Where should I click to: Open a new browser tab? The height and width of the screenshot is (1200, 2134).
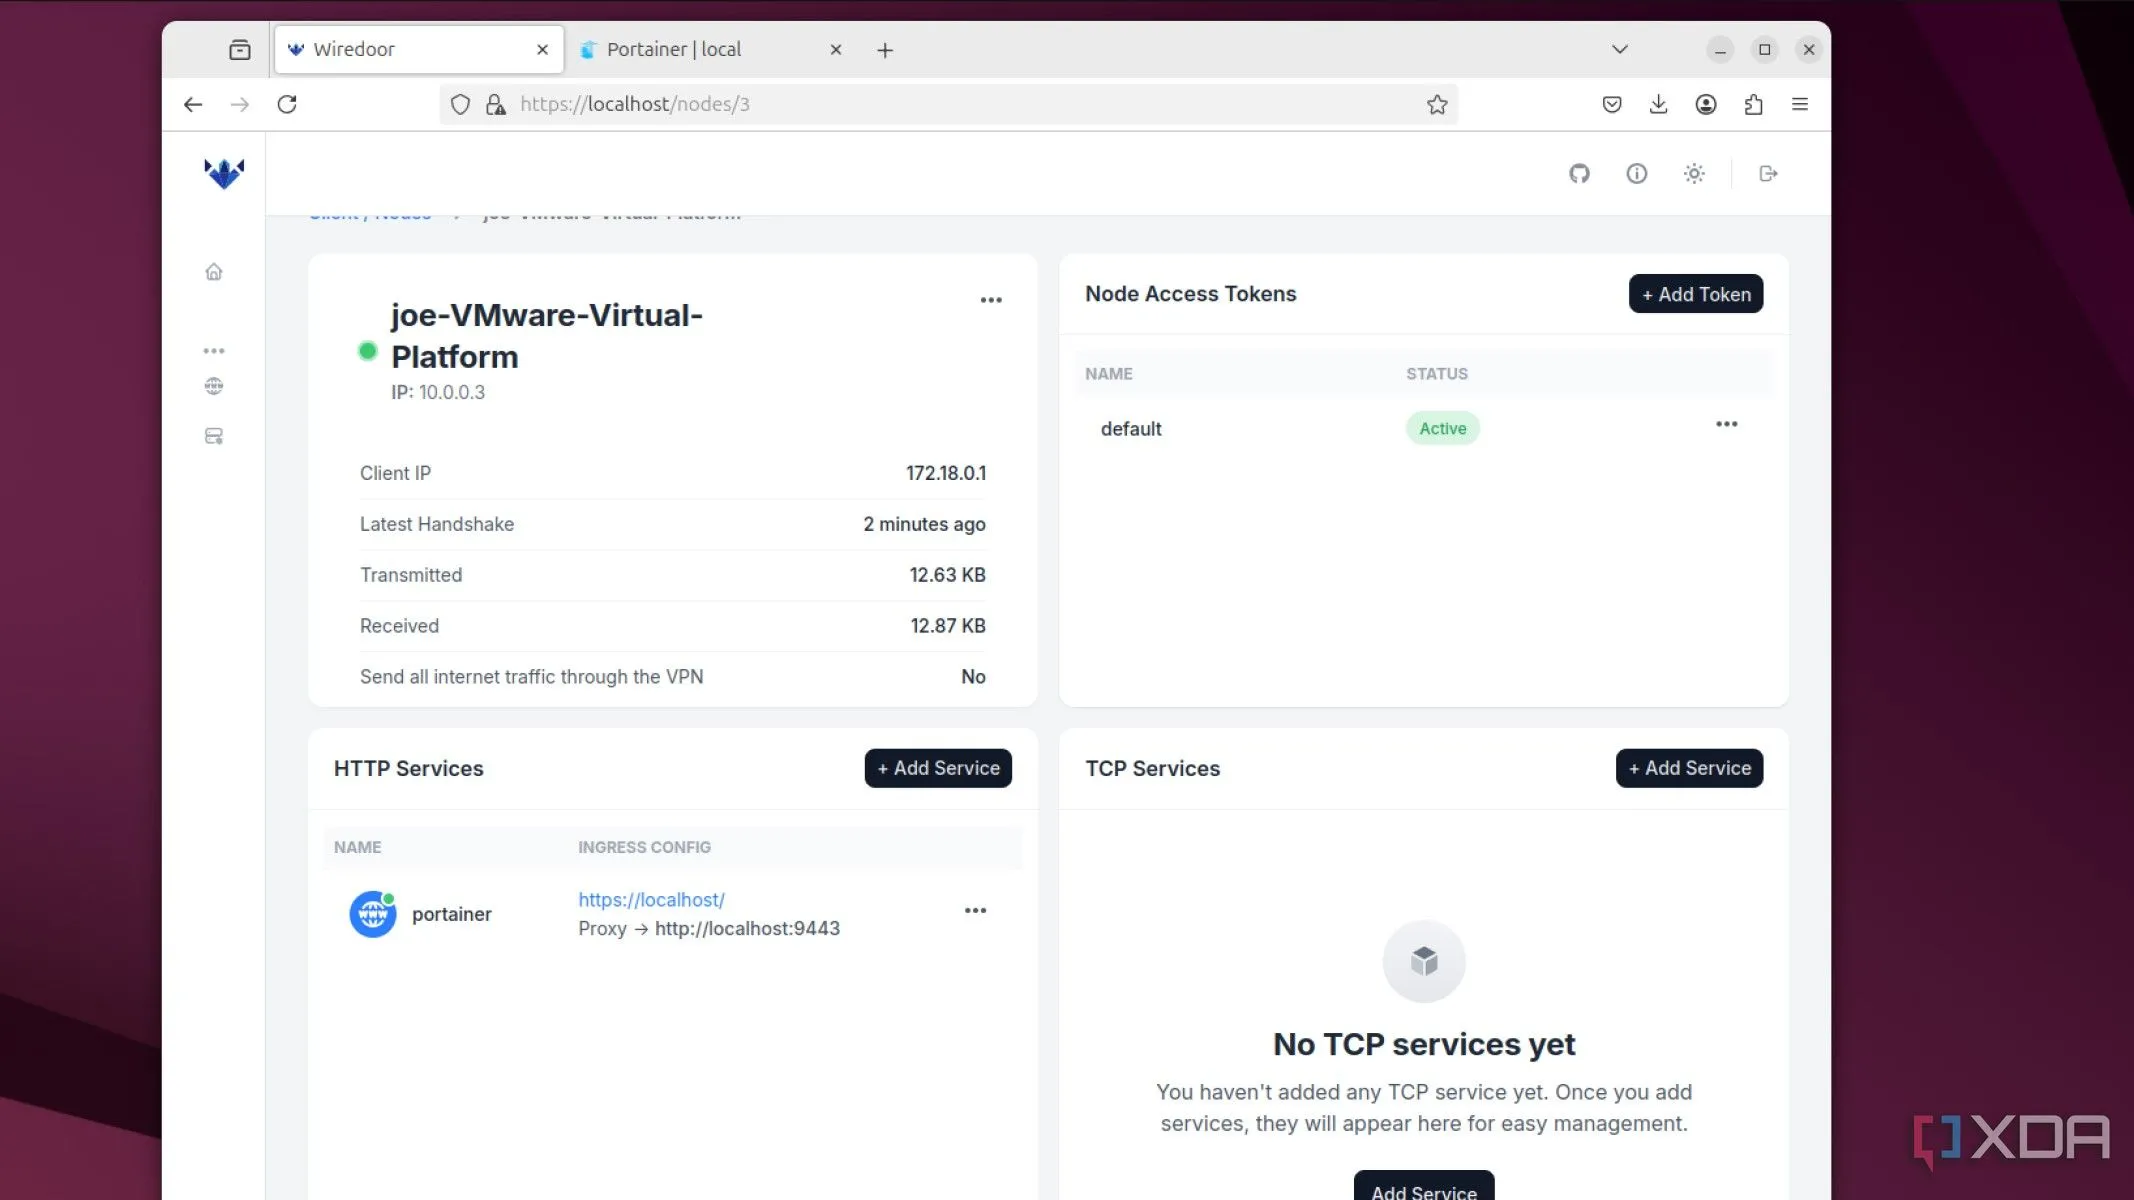[x=885, y=50]
